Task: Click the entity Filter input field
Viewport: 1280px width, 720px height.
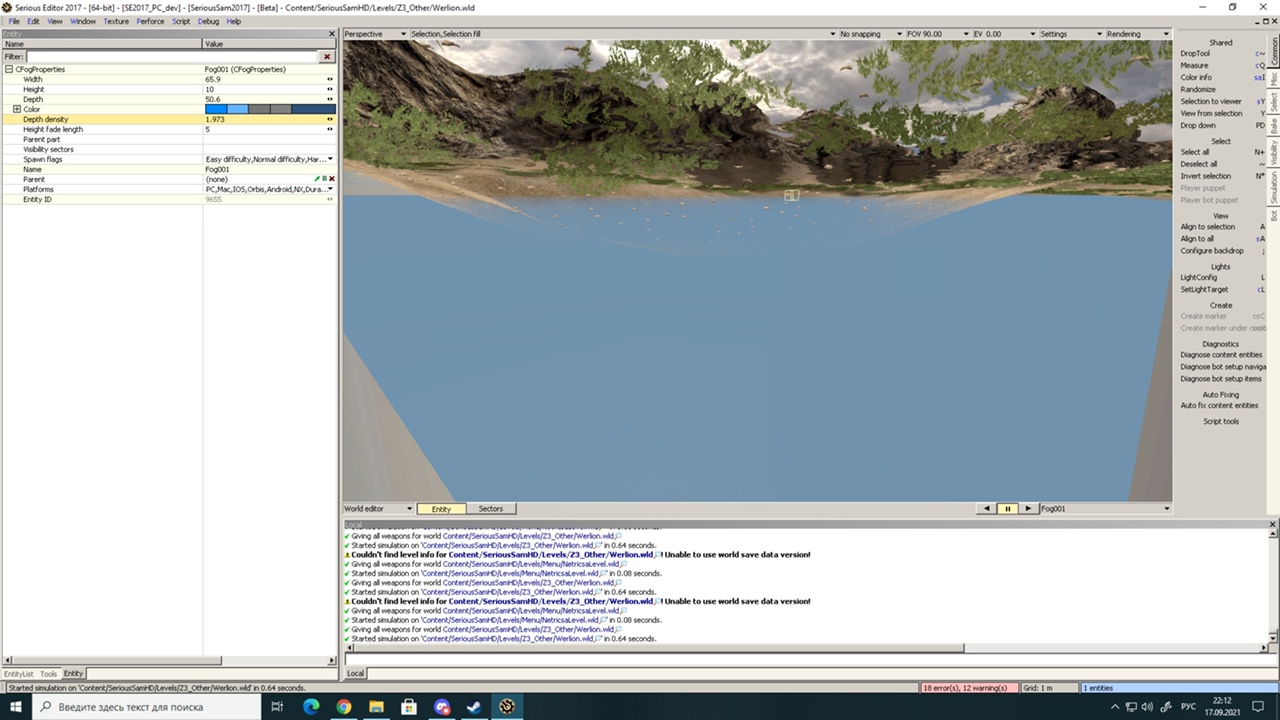Action: click(173, 57)
